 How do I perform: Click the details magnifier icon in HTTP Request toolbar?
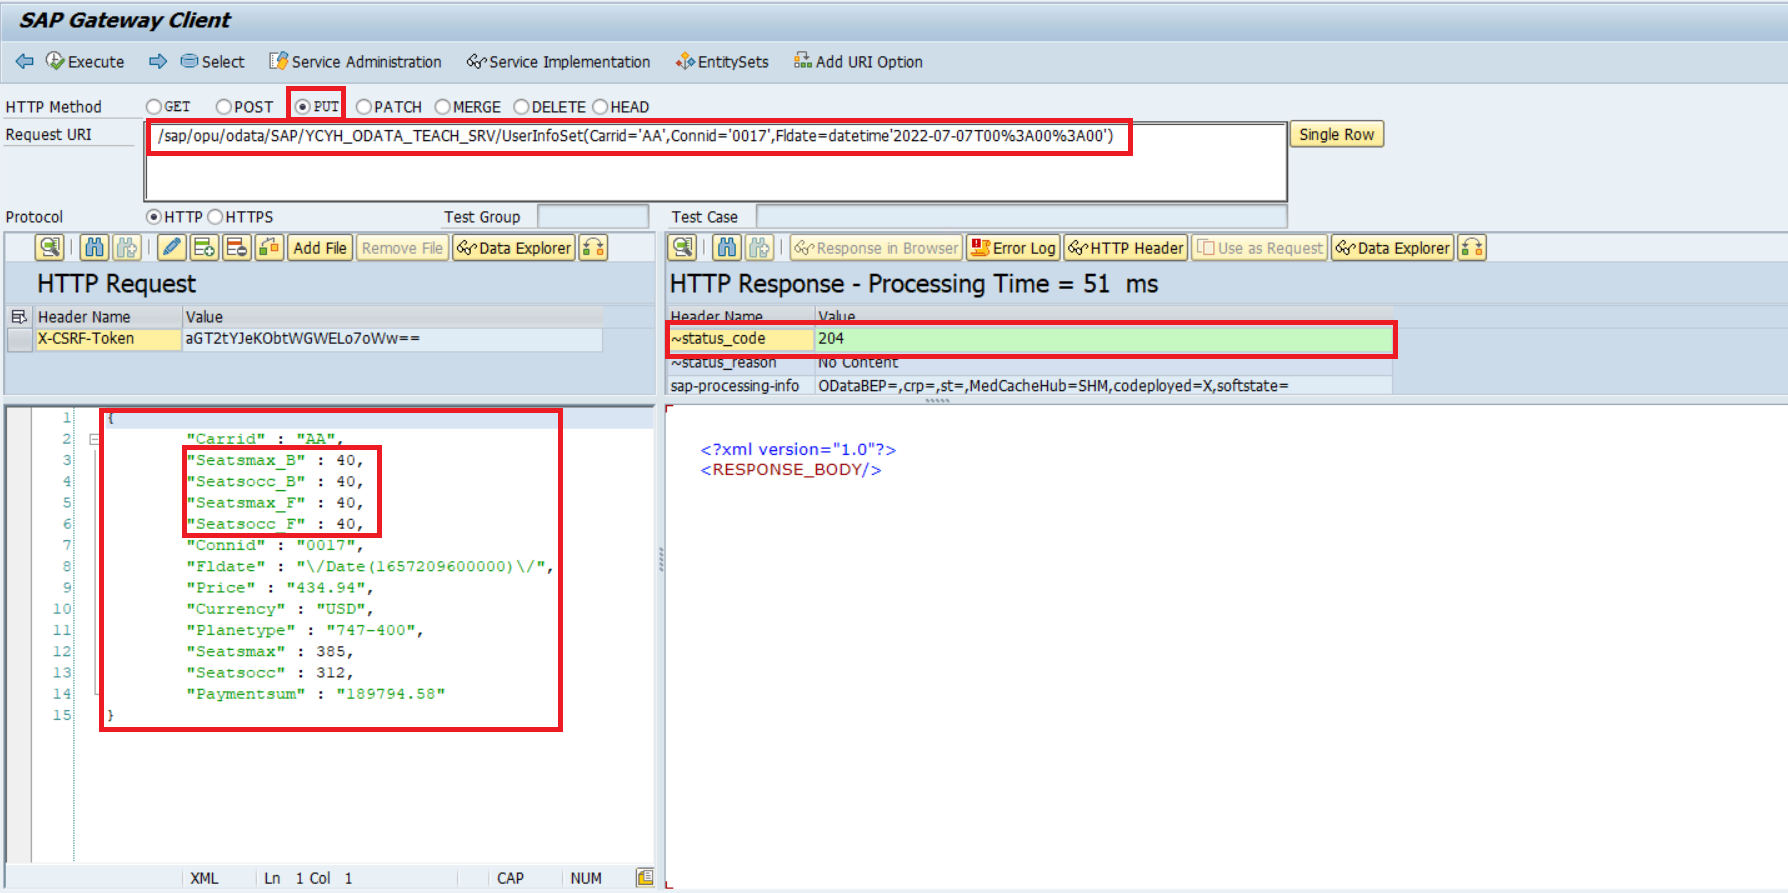(x=49, y=248)
